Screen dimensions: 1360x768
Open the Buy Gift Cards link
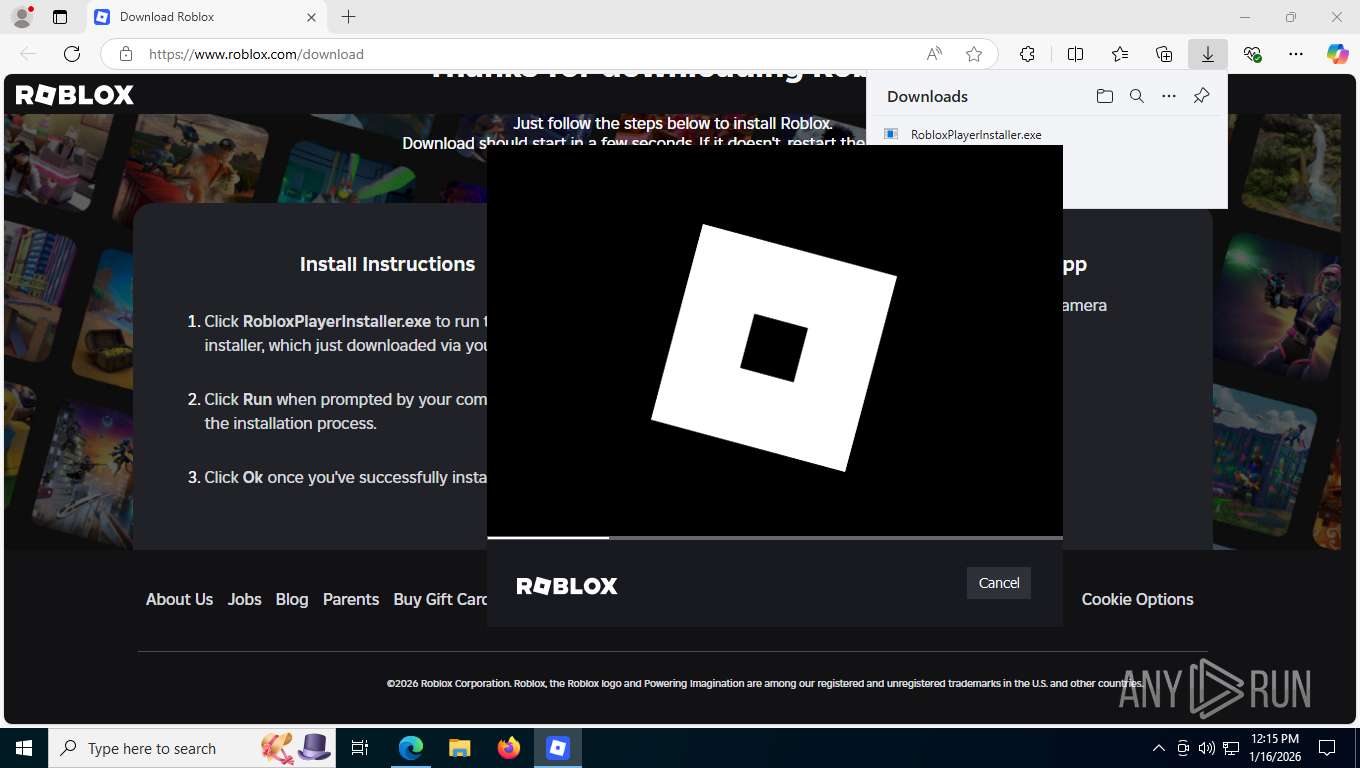(x=440, y=599)
